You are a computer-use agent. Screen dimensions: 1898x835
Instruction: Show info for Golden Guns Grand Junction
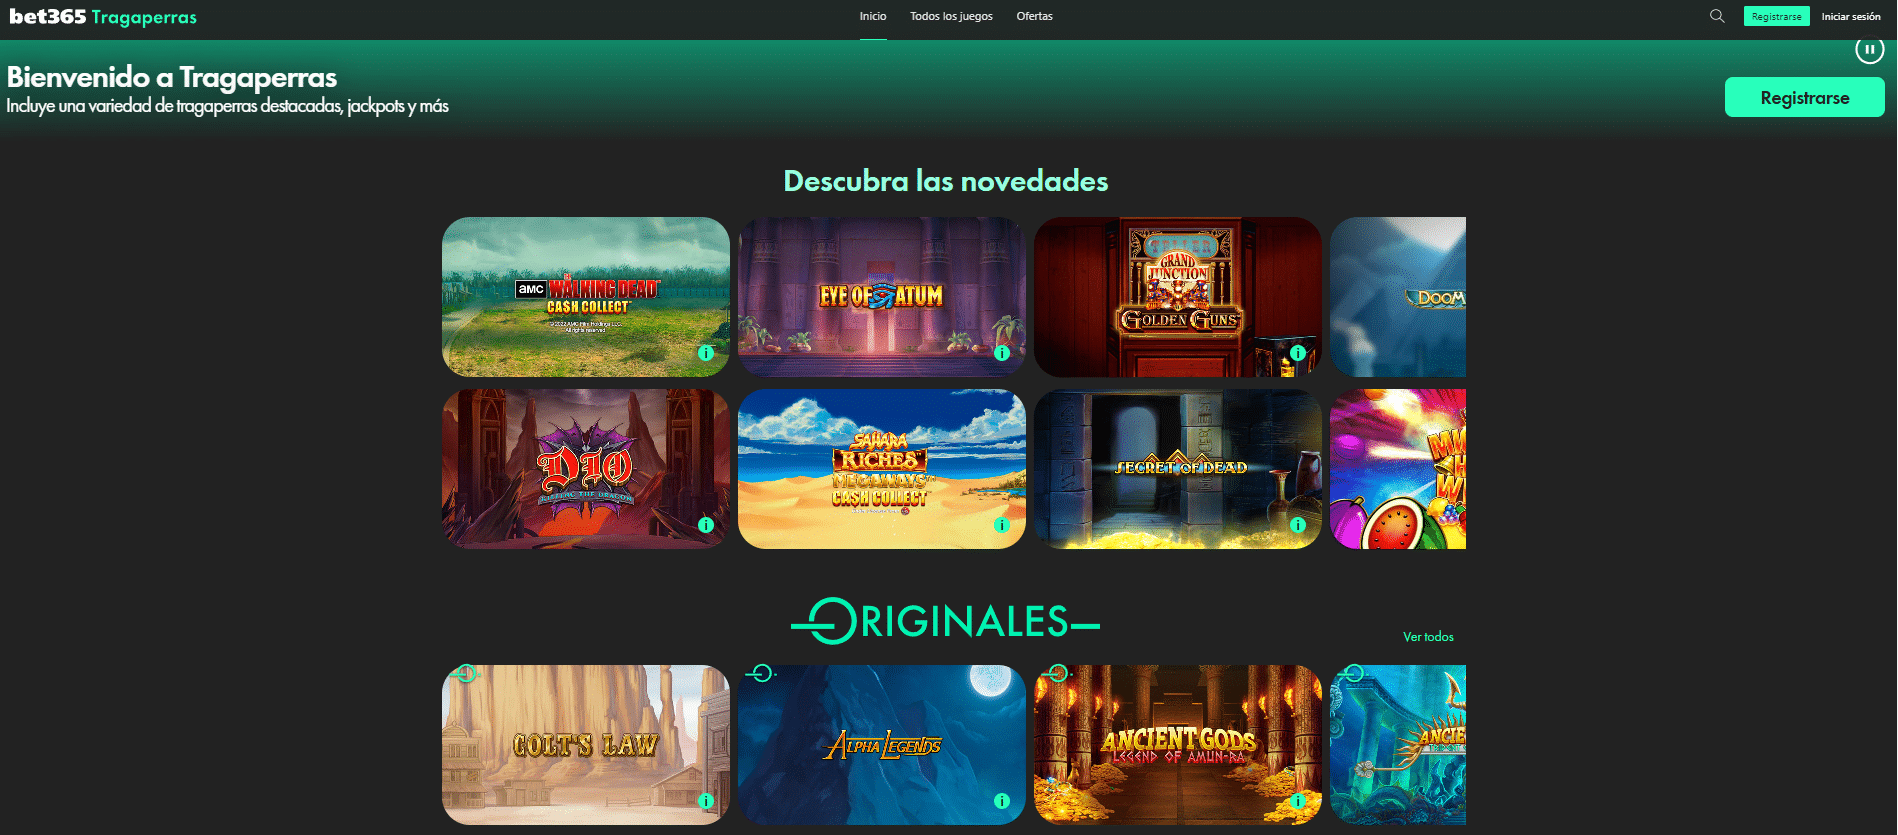pyautogui.click(x=1298, y=353)
